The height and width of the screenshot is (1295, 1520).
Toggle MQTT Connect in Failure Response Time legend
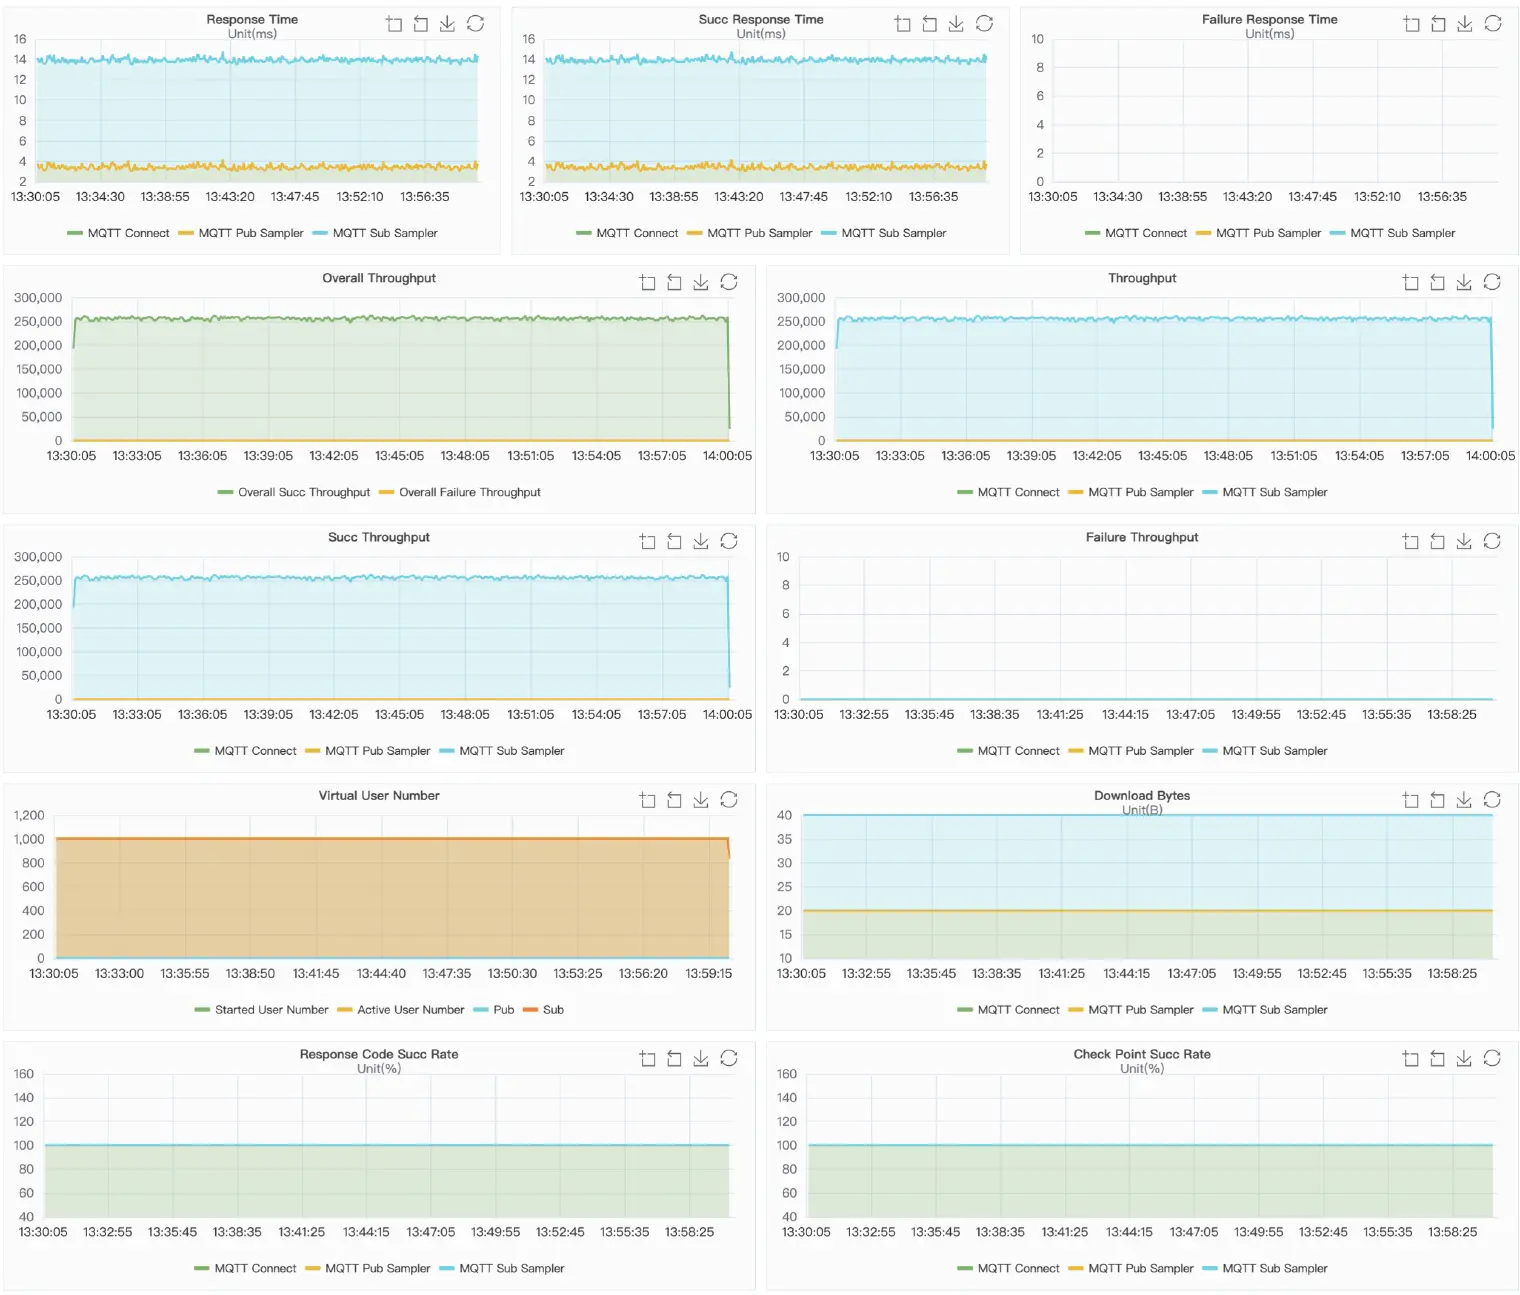[1136, 233]
